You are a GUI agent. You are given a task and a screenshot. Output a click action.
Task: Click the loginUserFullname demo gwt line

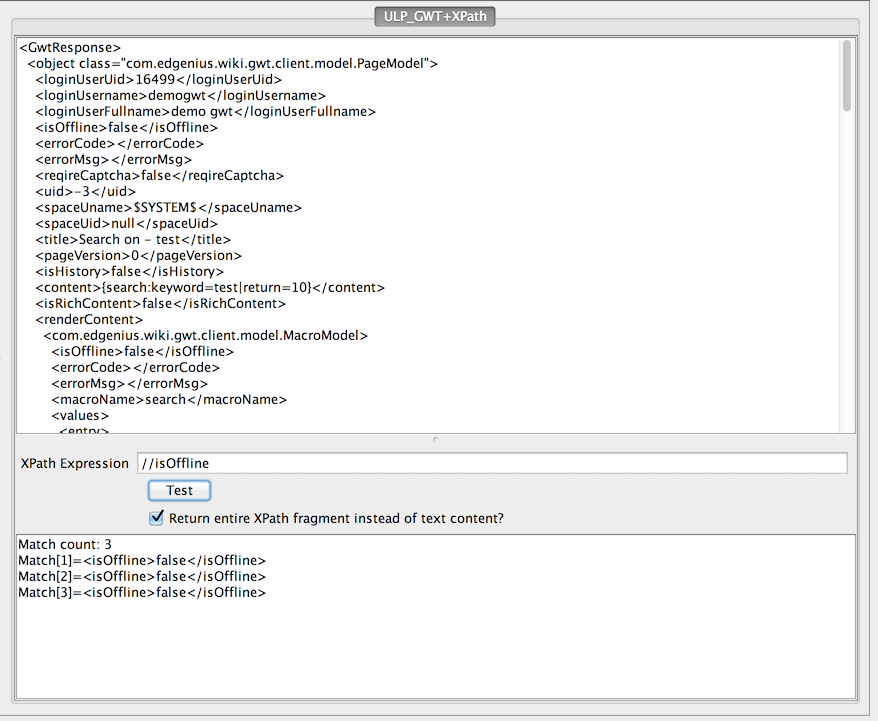205,111
